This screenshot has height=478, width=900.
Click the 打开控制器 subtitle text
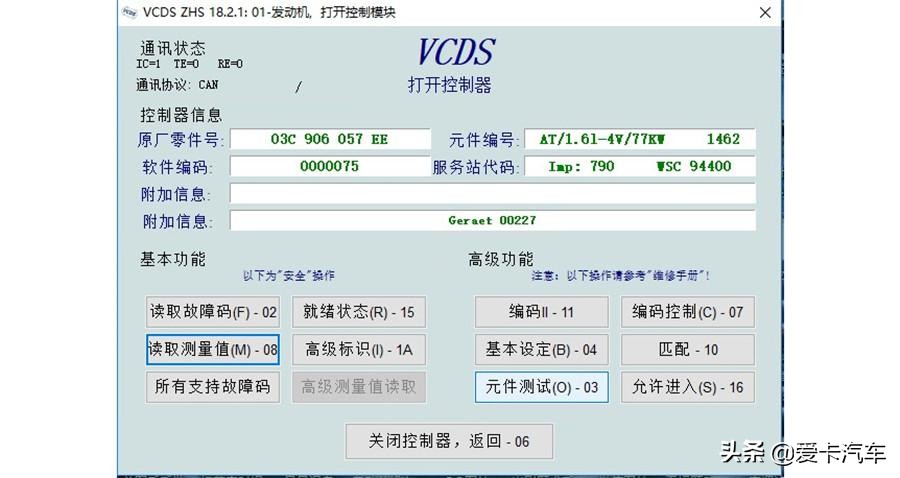click(449, 86)
